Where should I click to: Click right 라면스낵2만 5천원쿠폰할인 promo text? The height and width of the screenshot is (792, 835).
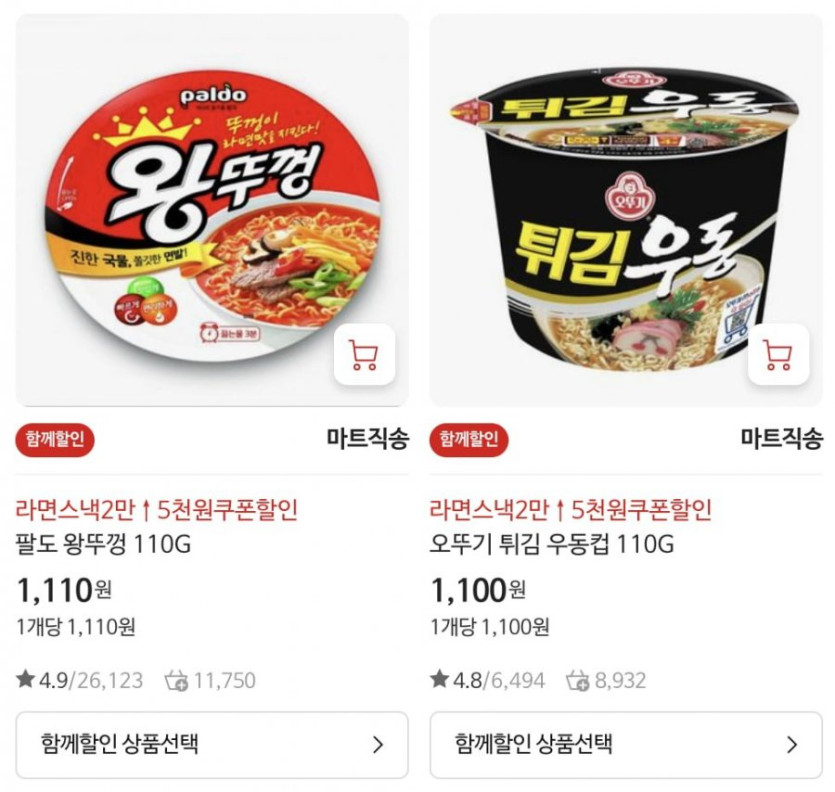571,510
